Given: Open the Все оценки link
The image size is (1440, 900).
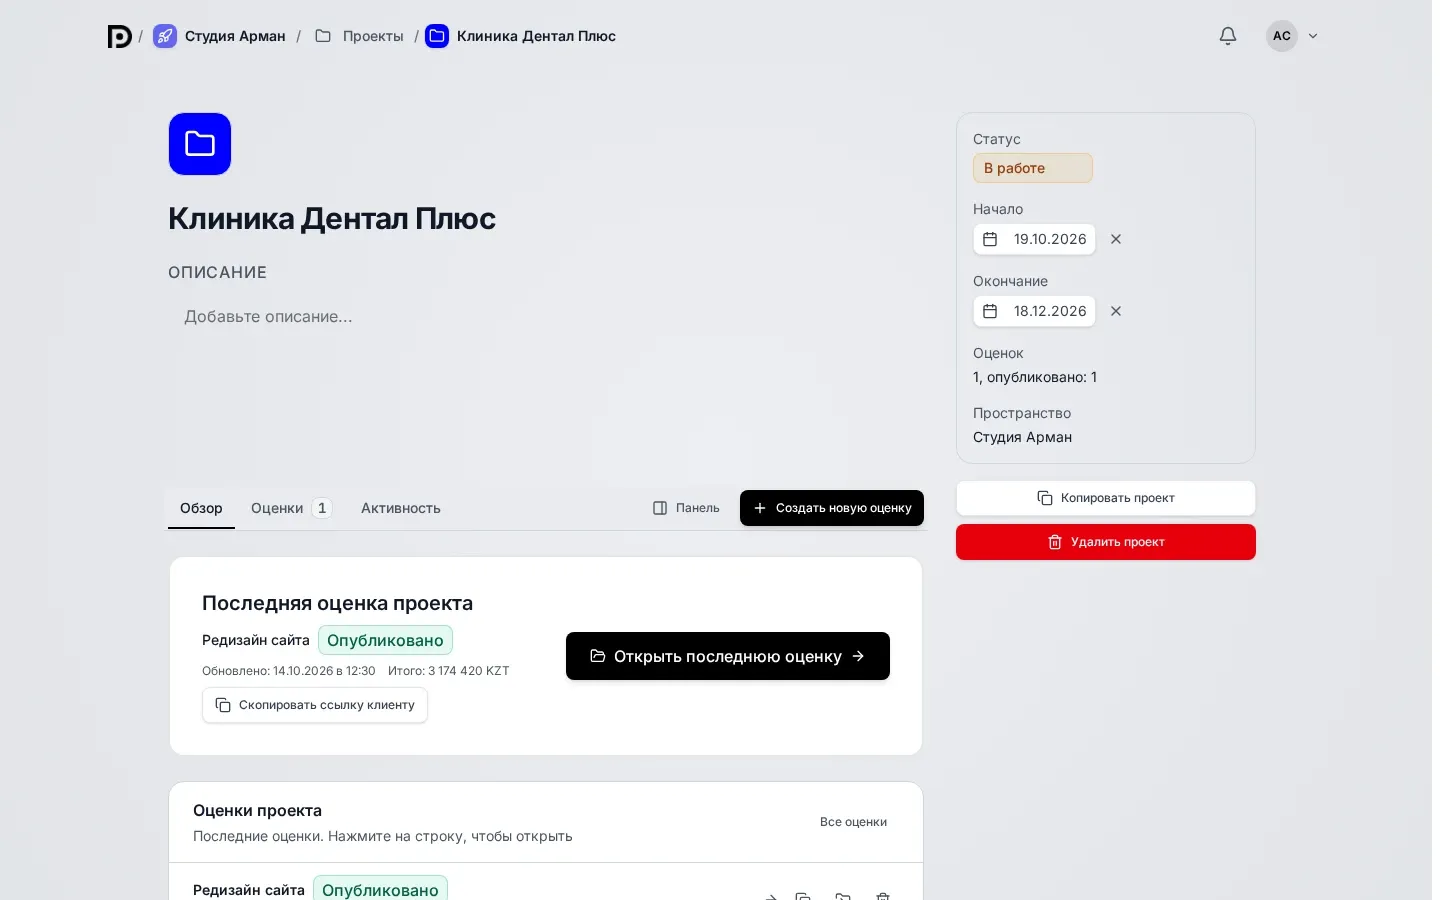Looking at the screenshot, I should (853, 822).
